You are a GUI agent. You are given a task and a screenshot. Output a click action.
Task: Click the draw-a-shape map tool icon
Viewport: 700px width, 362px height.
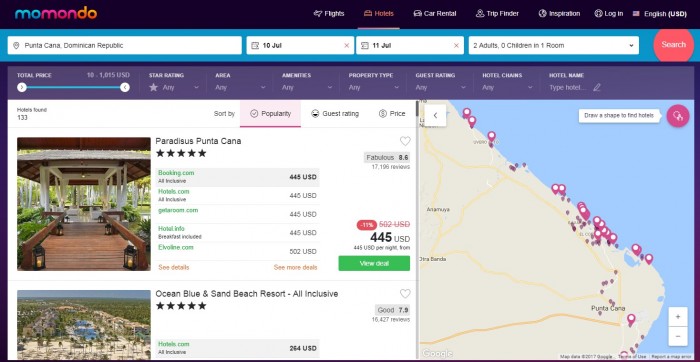pos(678,116)
